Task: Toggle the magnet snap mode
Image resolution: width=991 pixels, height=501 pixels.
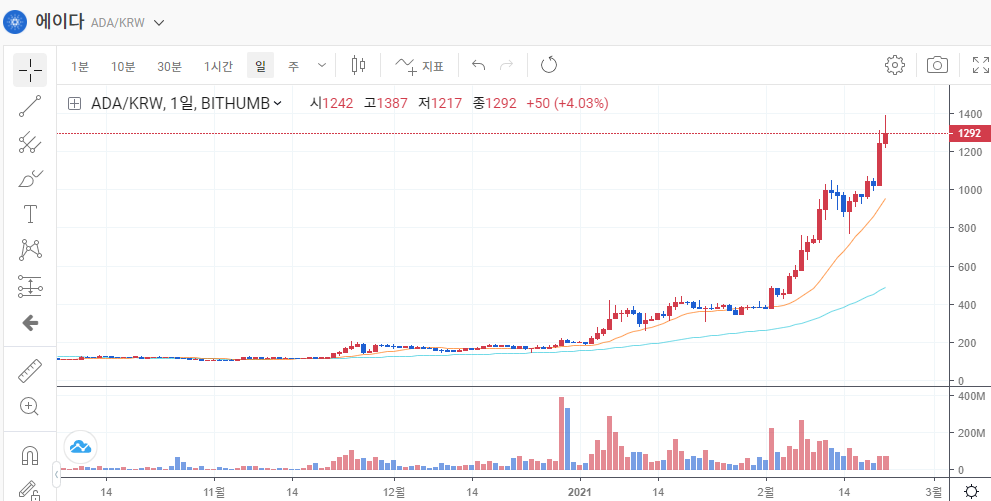Action: [x=30, y=455]
